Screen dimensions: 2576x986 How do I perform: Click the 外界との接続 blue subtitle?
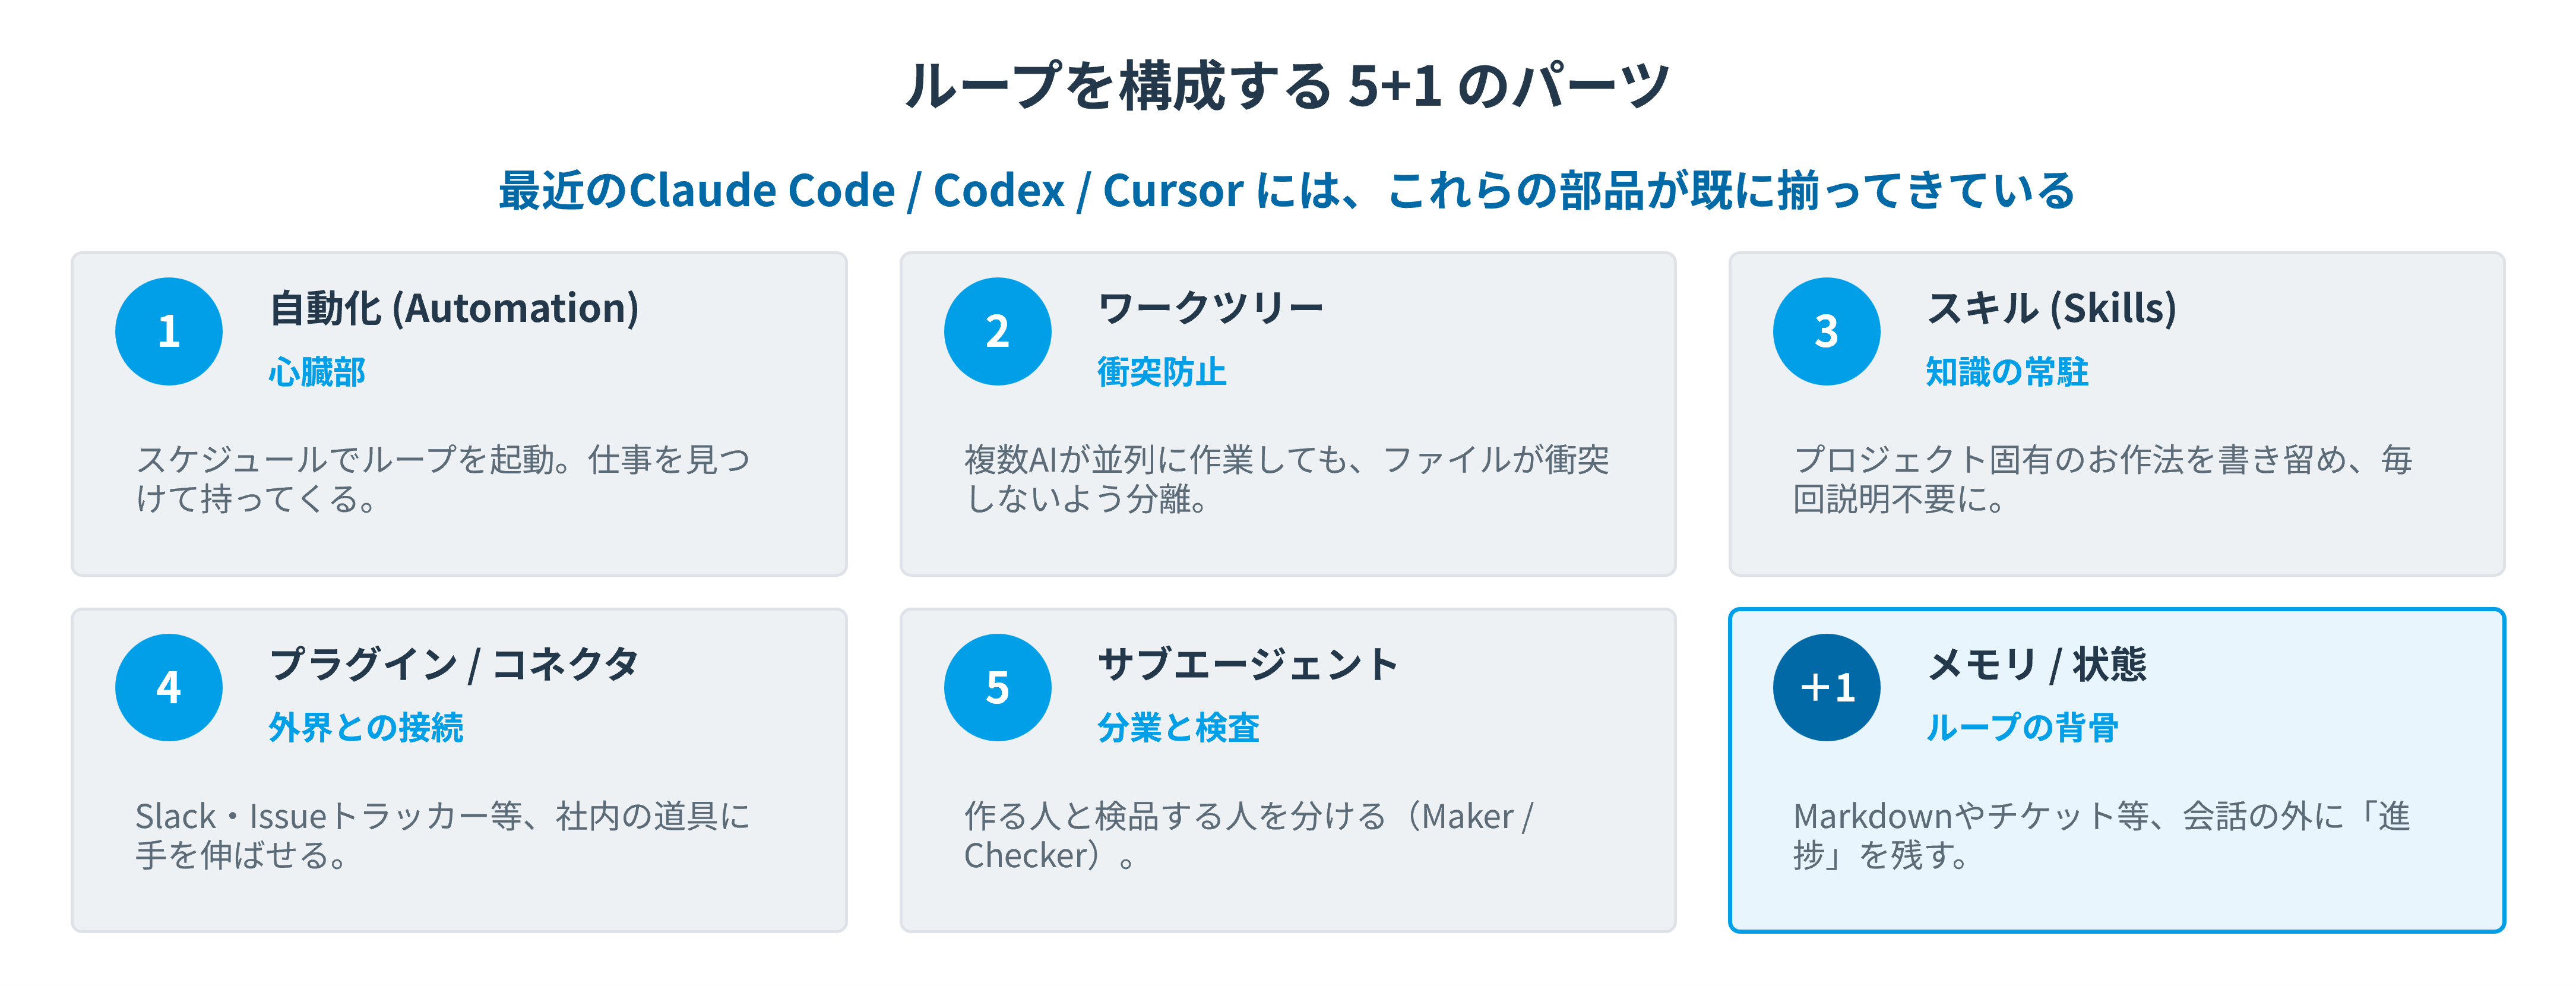pos(366,728)
